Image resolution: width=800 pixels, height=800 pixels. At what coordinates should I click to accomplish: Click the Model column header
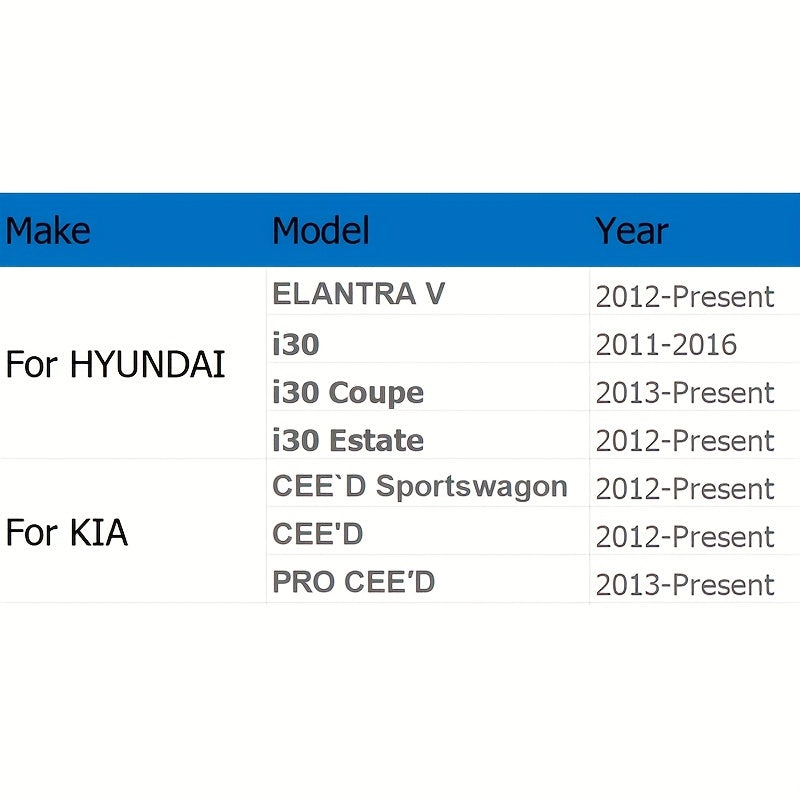point(321,231)
